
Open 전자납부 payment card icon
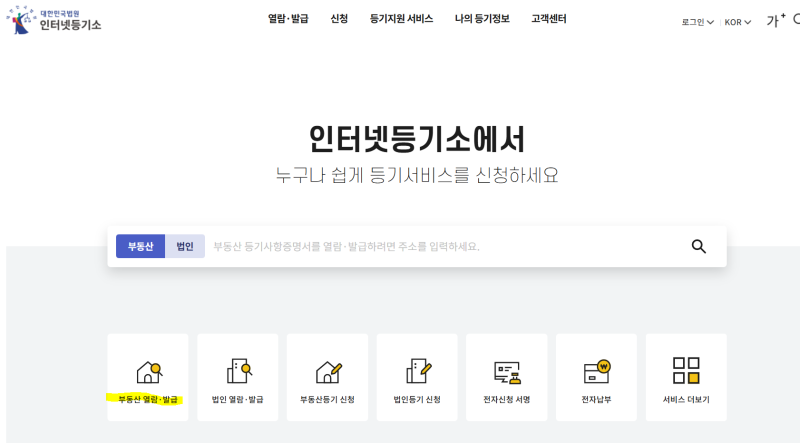pos(597,371)
